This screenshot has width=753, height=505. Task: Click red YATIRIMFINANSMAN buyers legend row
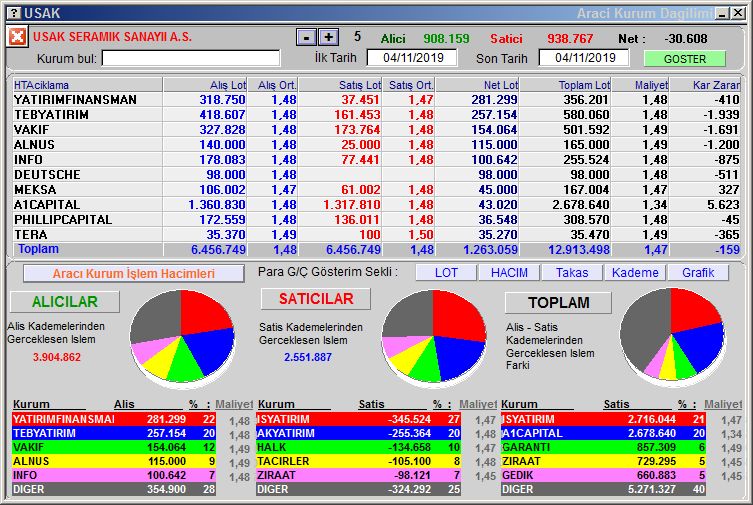pyautogui.click(x=114, y=419)
